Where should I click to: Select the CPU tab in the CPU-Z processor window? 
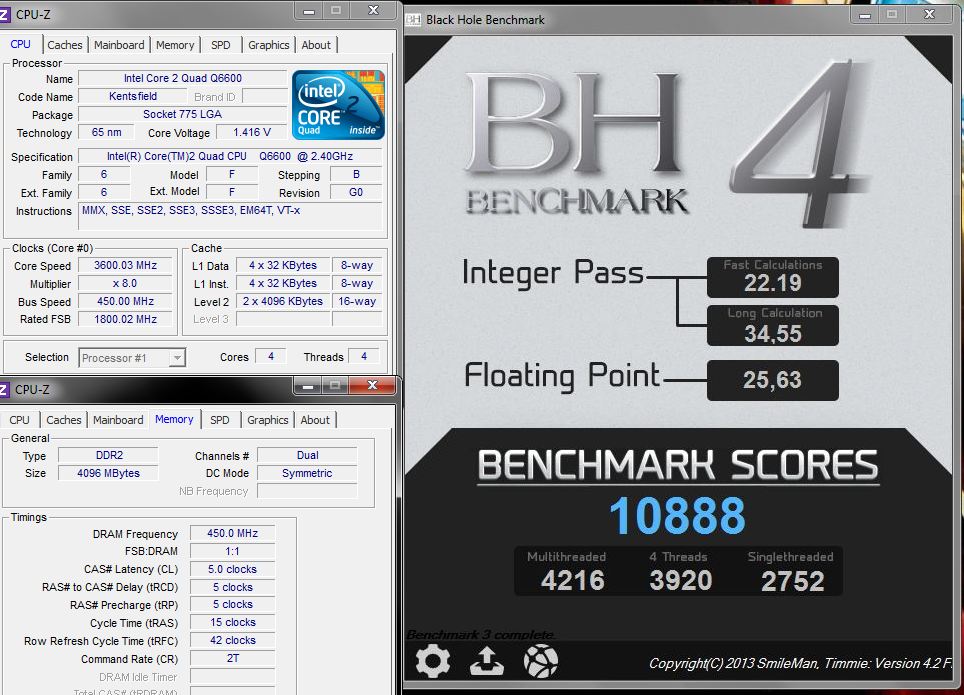(20, 44)
